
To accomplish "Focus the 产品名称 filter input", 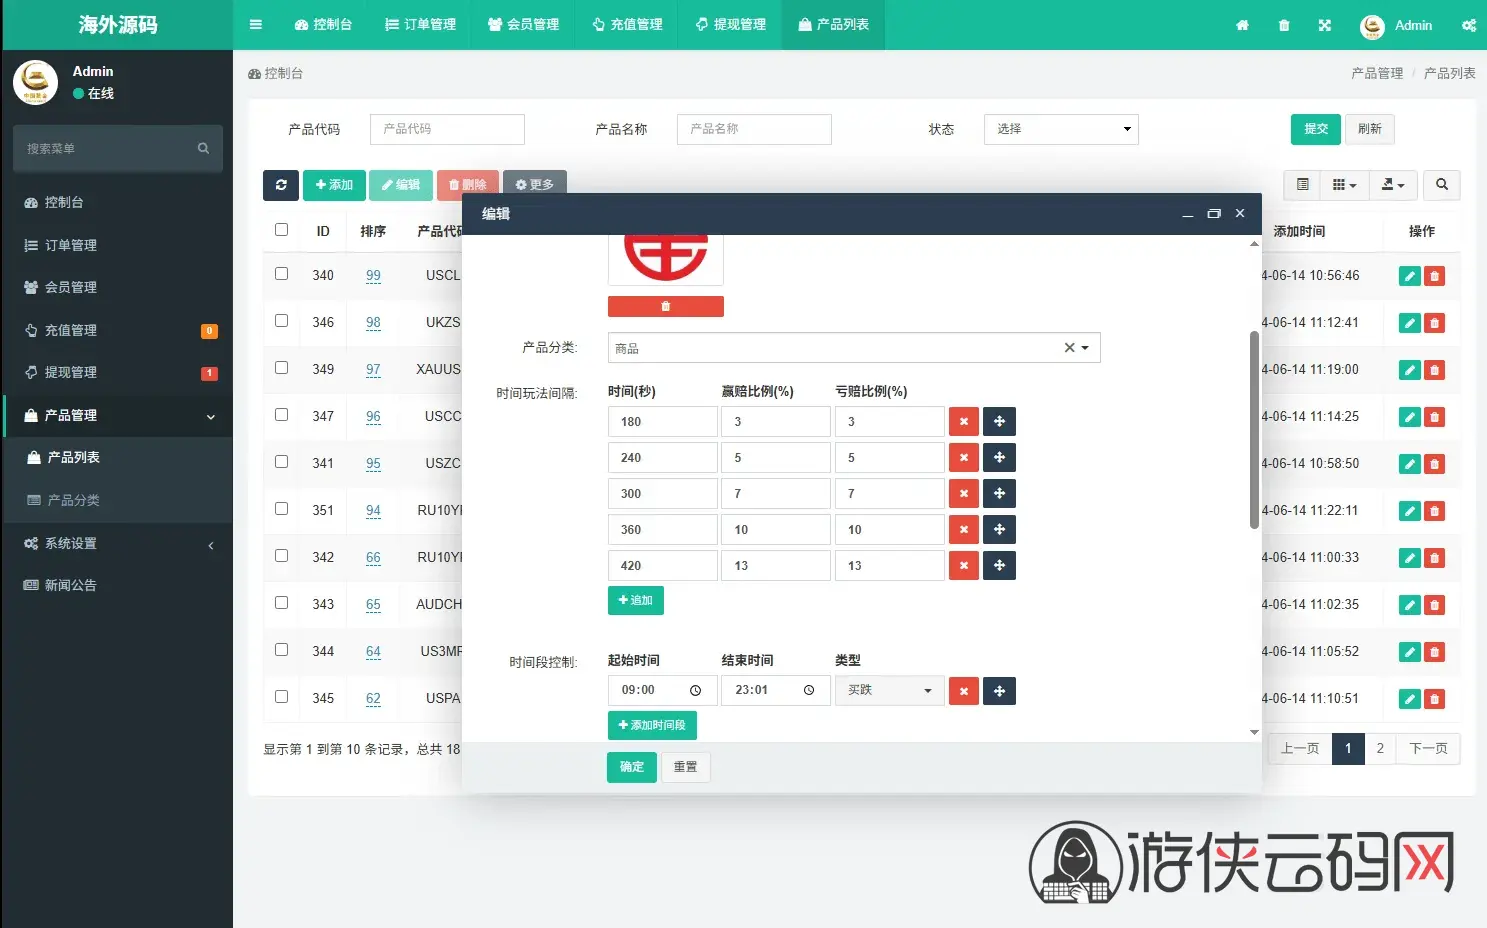I will pyautogui.click(x=754, y=129).
